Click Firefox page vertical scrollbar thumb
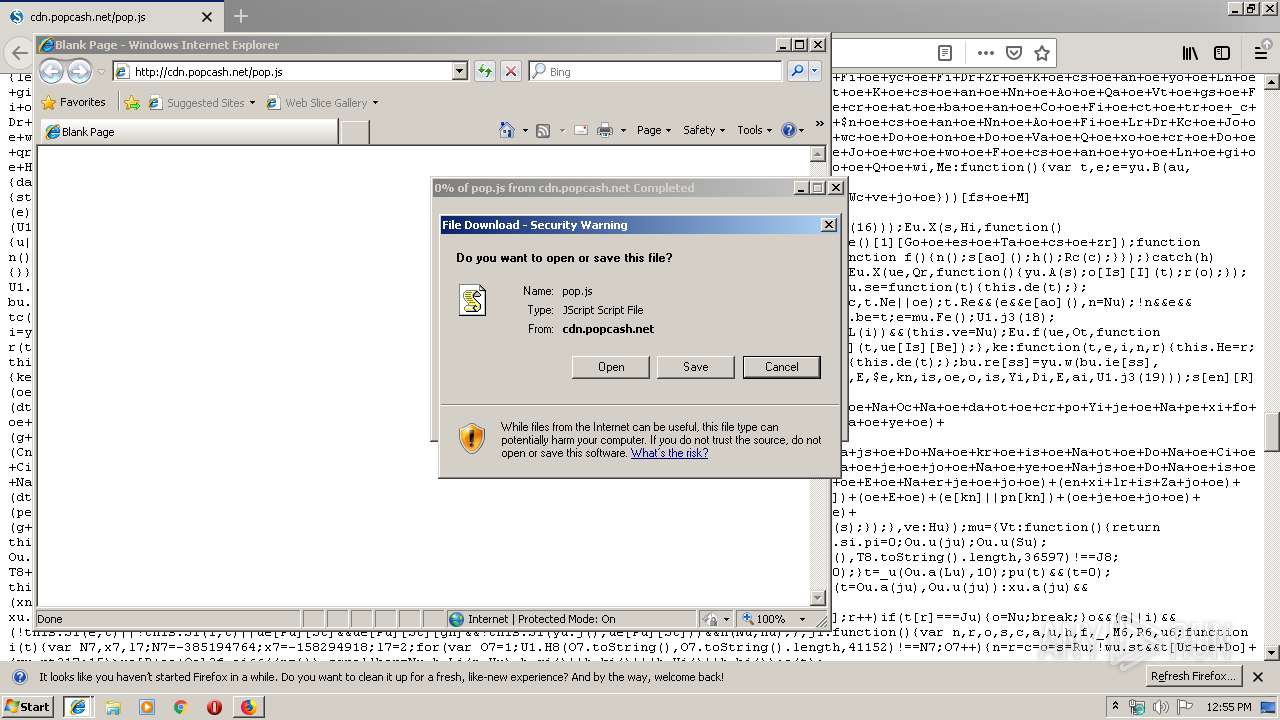Image resolution: width=1280 pixels, height=720 pixels. [1272, 431]
